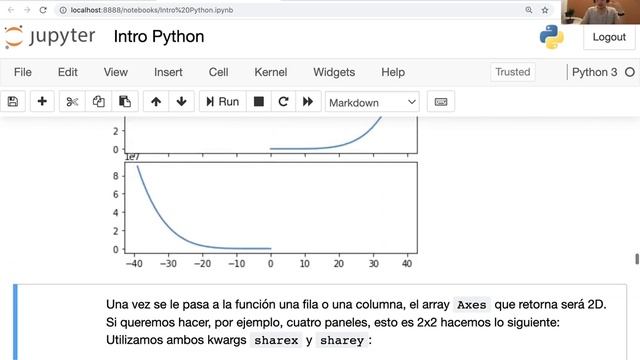The image size is (640, 360).
Task: Insert a new cell below with the plus icon
Action: coord(42,102)
